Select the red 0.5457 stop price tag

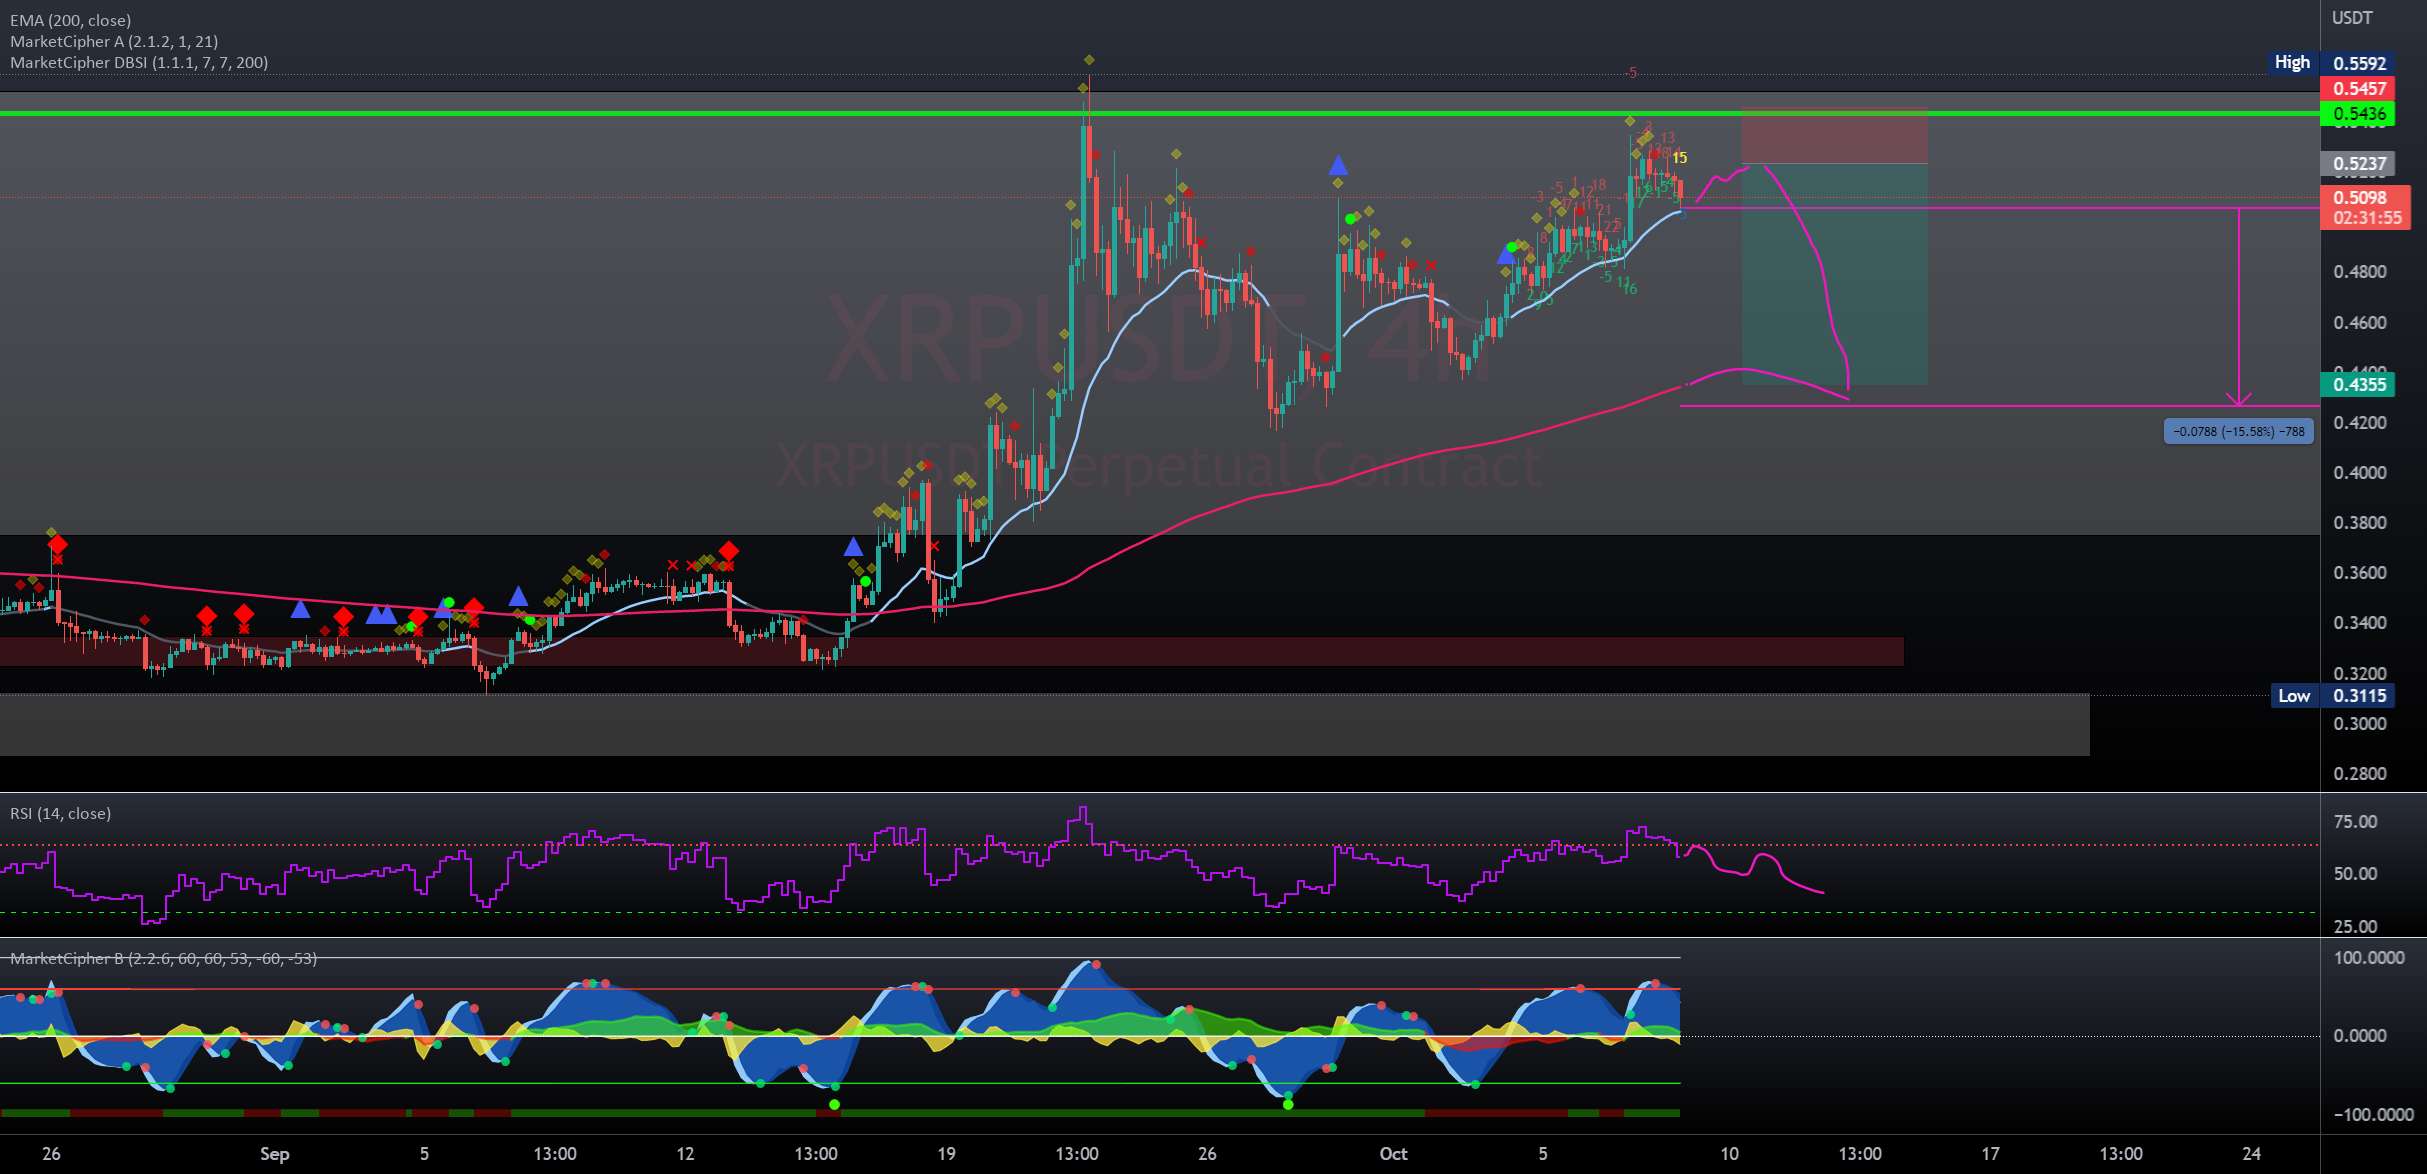[x=2359, y=88]
